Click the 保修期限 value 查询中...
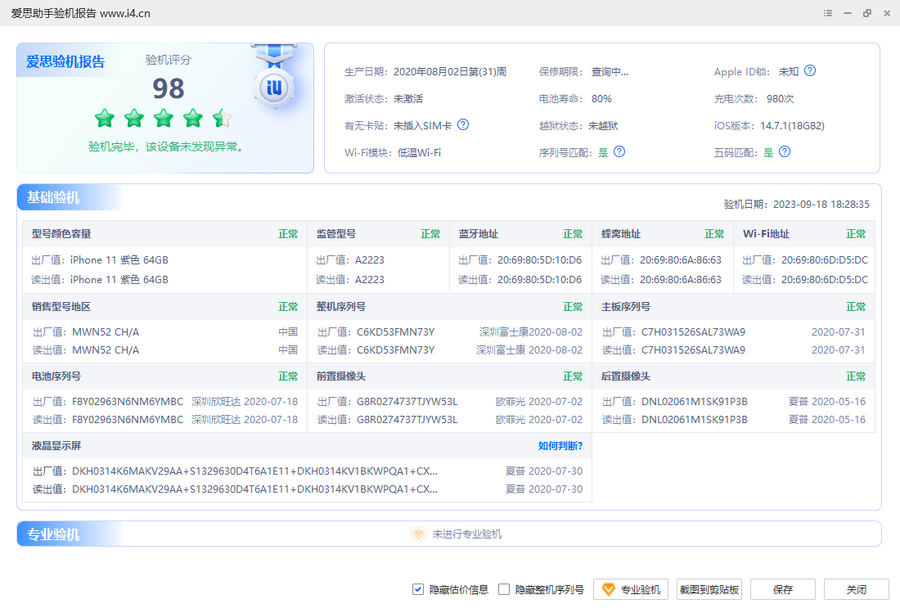This screenshot has width=900, height=613. tap(610, 72)
